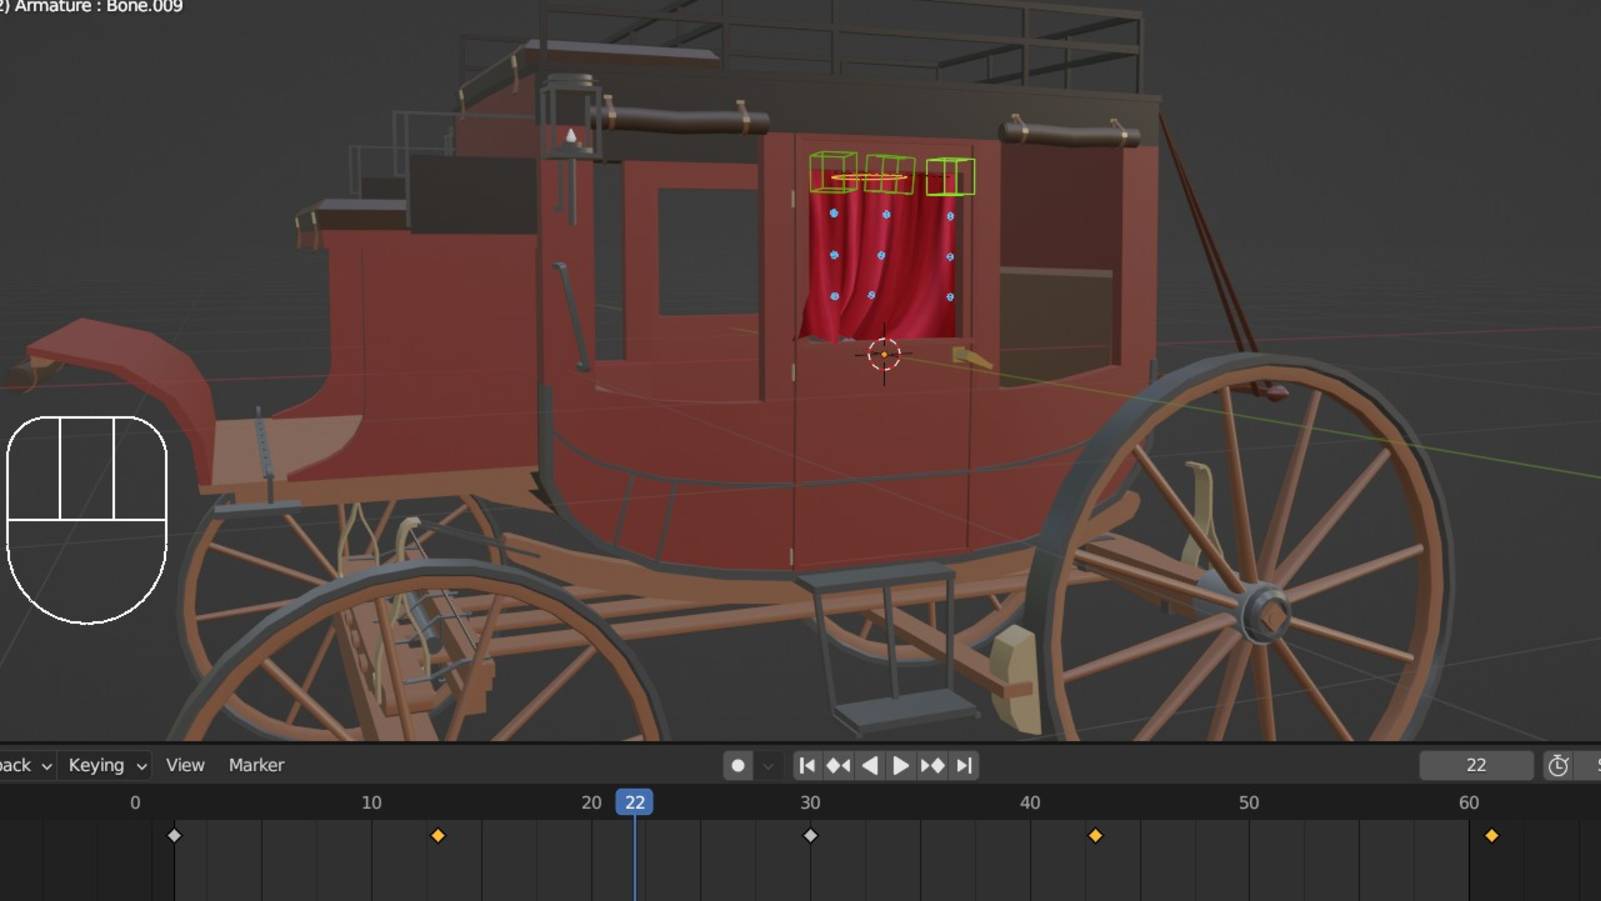Click the current frame number field

[x=1476, y=765]
